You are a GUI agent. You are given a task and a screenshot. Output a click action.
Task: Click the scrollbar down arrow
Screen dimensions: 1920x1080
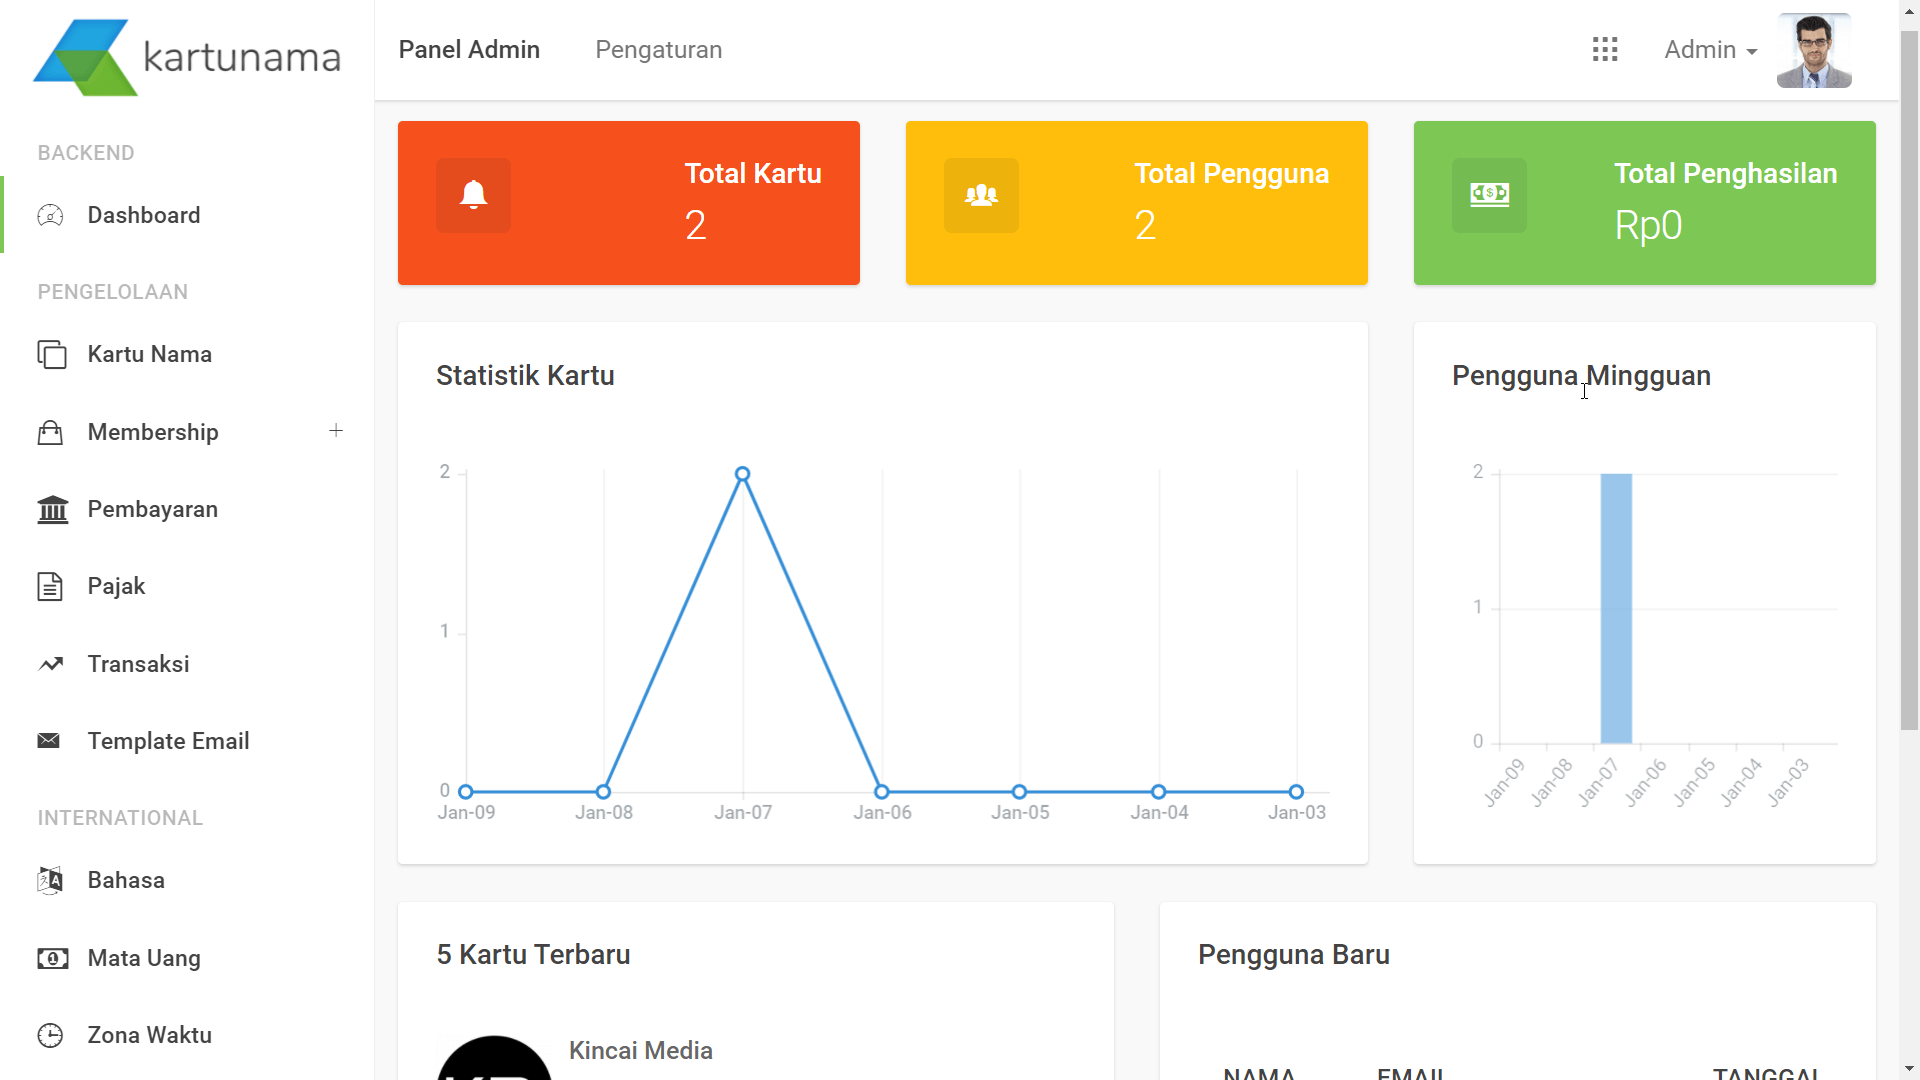tap(1910, 1069)
